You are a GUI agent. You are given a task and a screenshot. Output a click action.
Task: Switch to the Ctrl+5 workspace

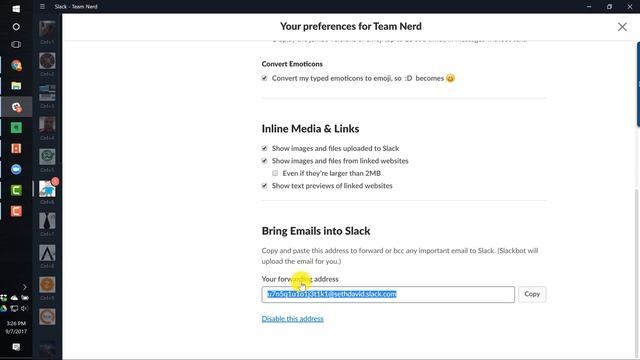point(47,156)
